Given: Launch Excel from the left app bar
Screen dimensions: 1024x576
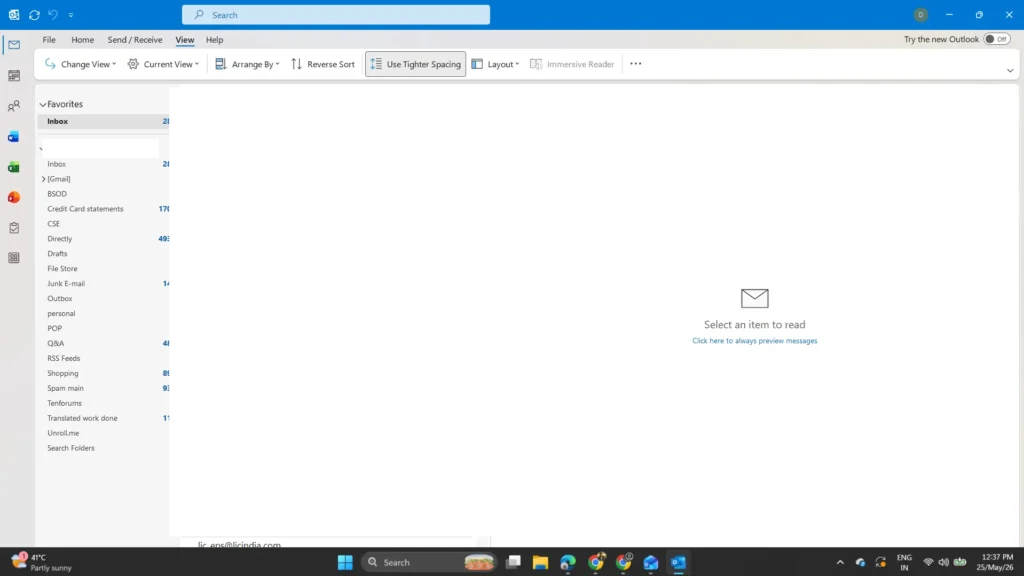Looking at the screenshot, I should point(14,167).
